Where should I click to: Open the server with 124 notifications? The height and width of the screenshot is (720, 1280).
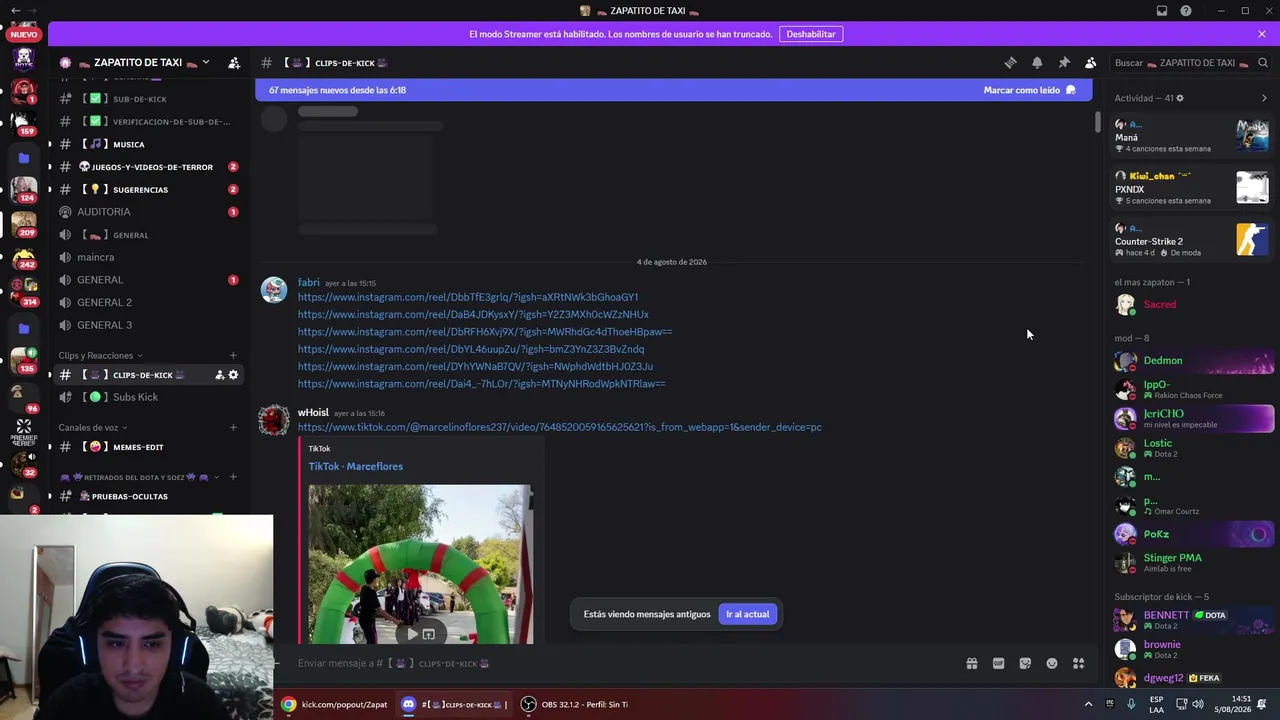click(x=23, y=188)
